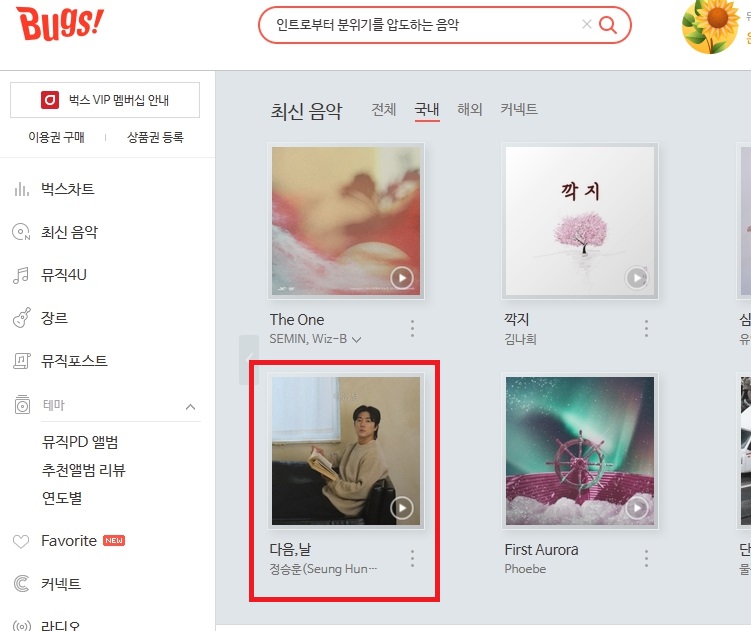Play the First Aurora album
Screen dimensions: 751x631
click(637, 508)
